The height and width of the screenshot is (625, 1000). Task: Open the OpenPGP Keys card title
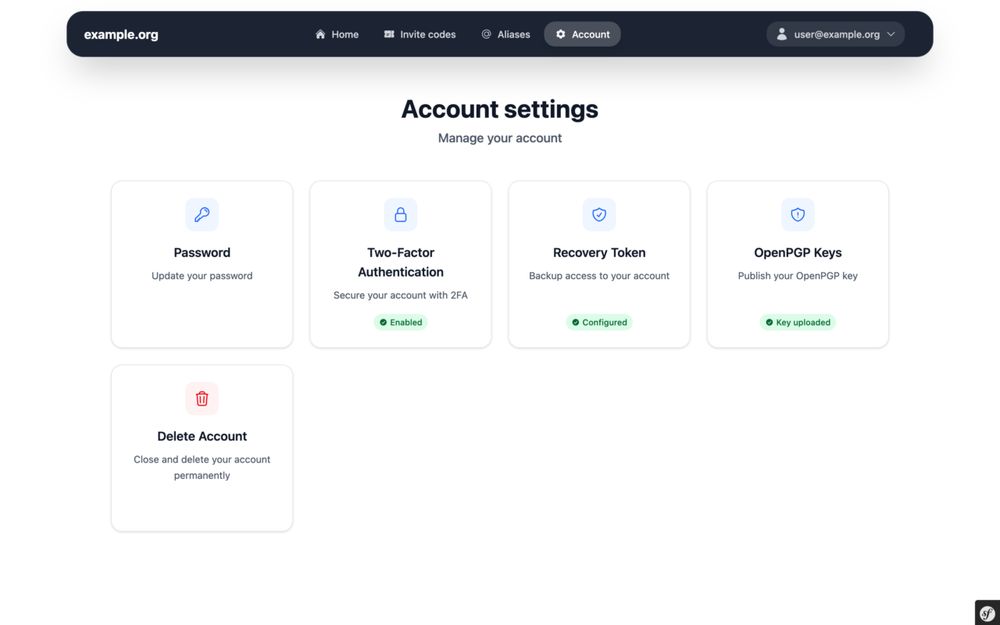tap(798, 253)
